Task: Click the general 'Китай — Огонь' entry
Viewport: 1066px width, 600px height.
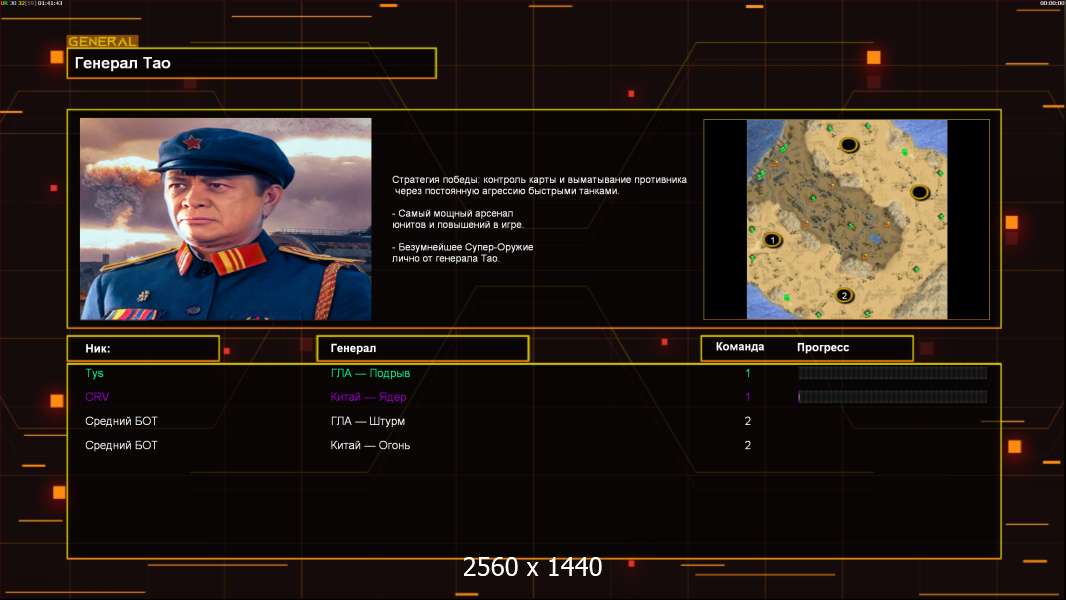Action: tap(371, 445)
